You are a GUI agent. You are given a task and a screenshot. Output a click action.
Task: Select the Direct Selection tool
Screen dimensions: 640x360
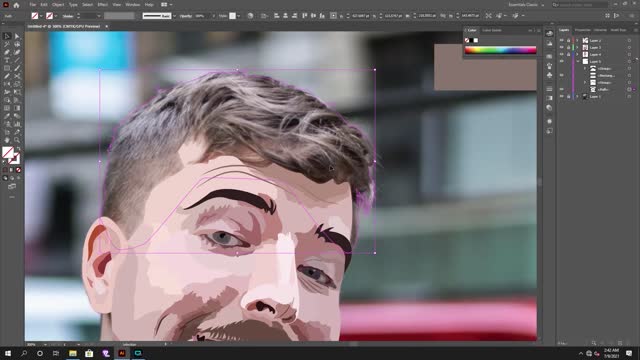click(x=17, y=36)
